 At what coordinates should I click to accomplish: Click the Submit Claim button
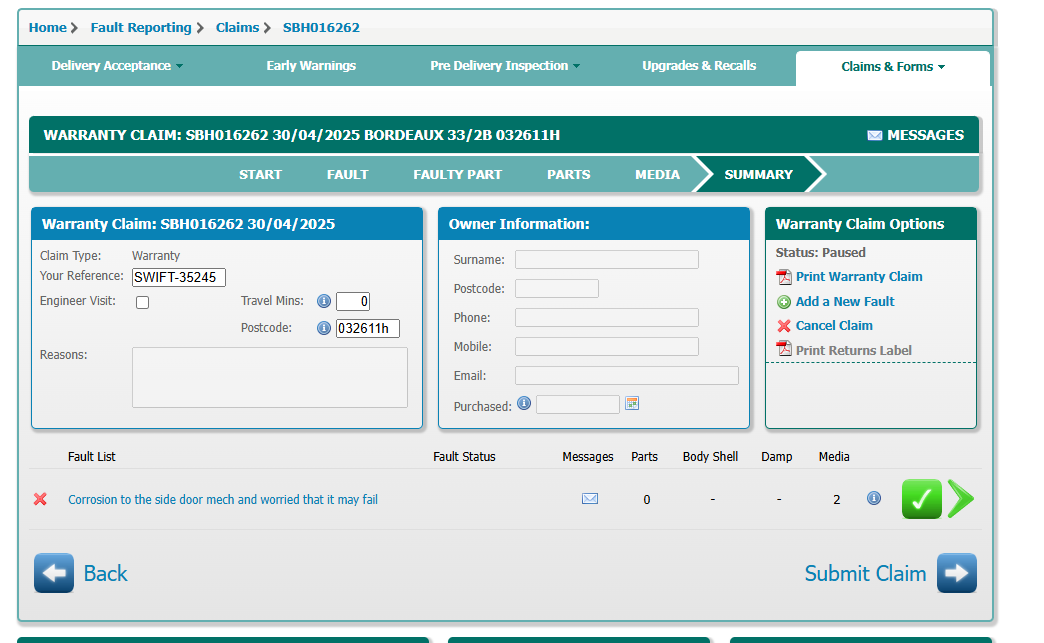coord(890,573)
